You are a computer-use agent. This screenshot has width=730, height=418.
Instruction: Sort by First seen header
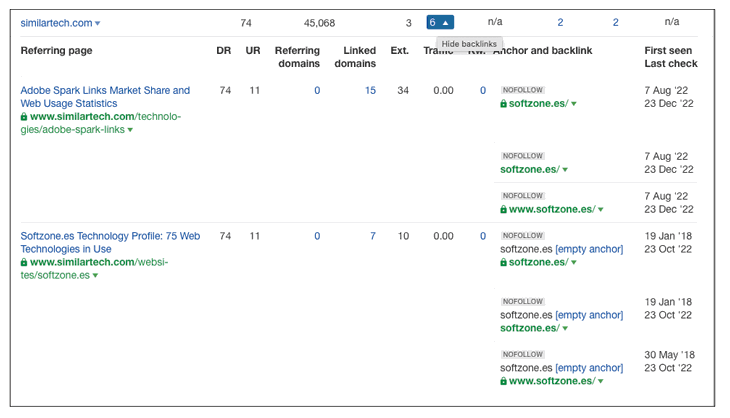670,50
